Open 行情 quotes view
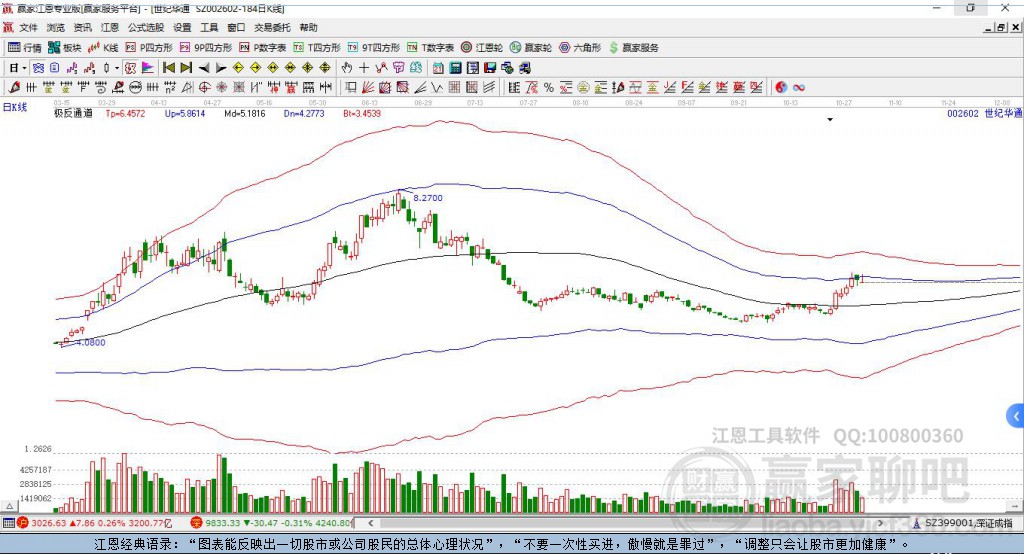The height and width of the screenshot is (554, 1024). point(25,48)
